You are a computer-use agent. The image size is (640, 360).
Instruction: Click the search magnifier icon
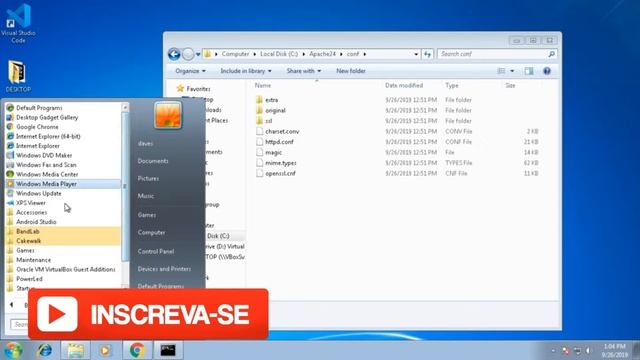click(551, 54)
